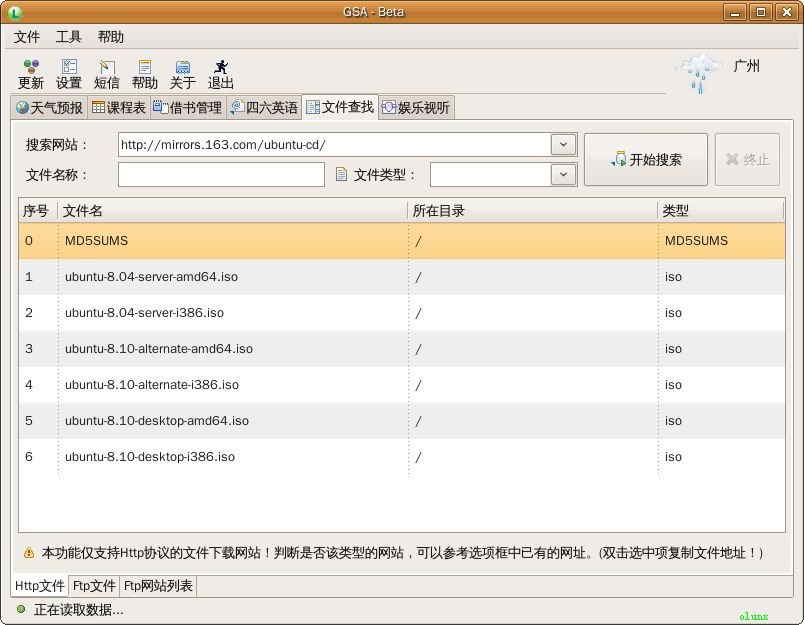Switch to the Ftp文件 bottom tab
Viewport: 804px width, 625px height.
click(x=94, y=586)
